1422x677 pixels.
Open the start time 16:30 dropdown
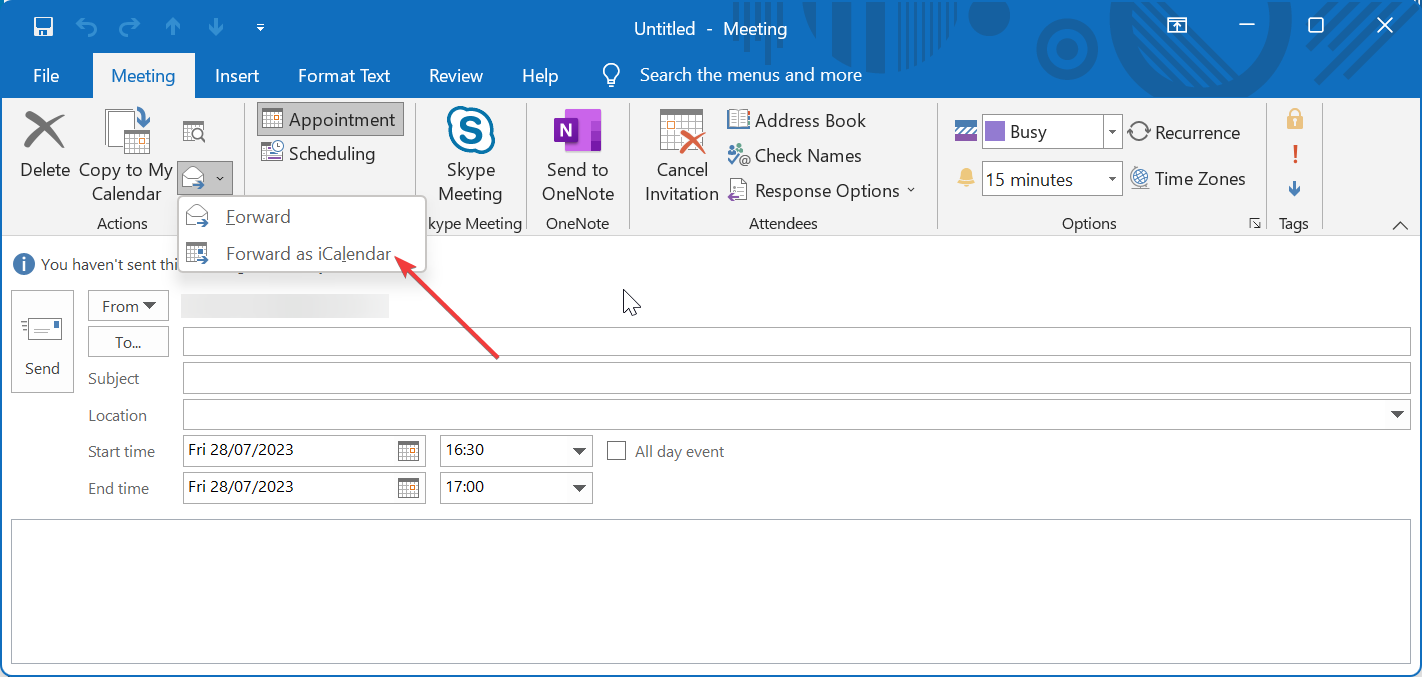[x=579, y=451]
